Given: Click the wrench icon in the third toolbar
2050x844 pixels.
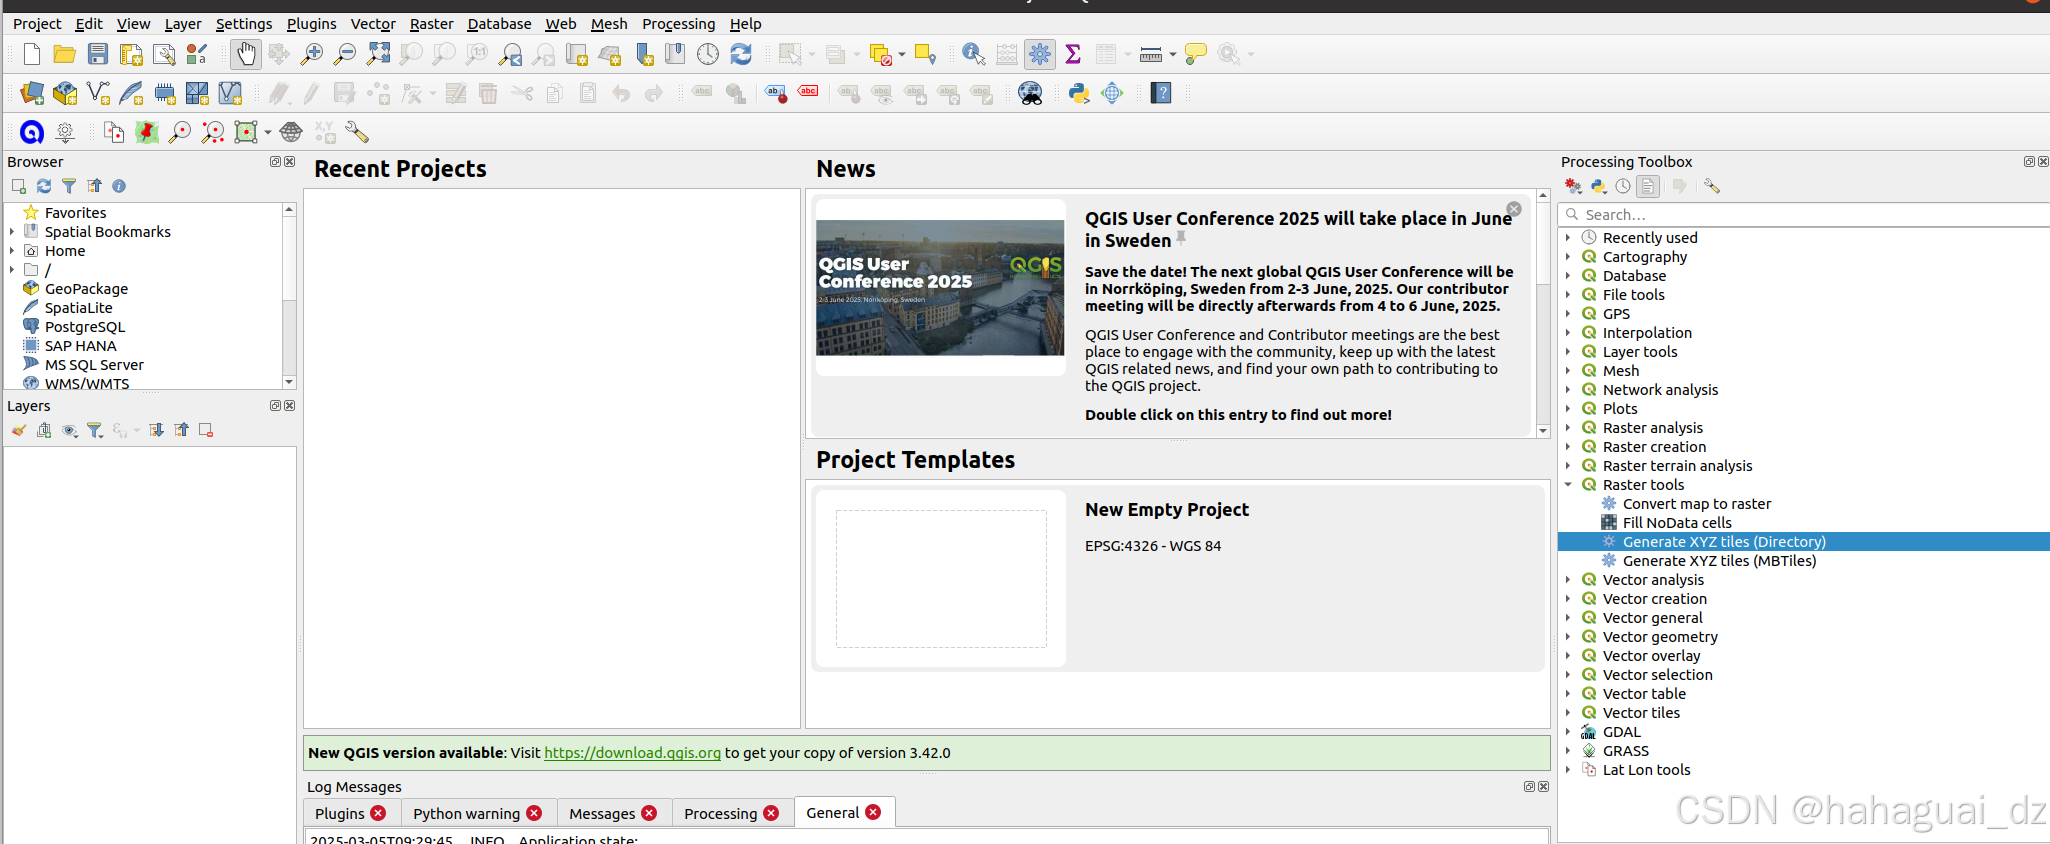Looking at the screenshot, I should tap(357, 132).
